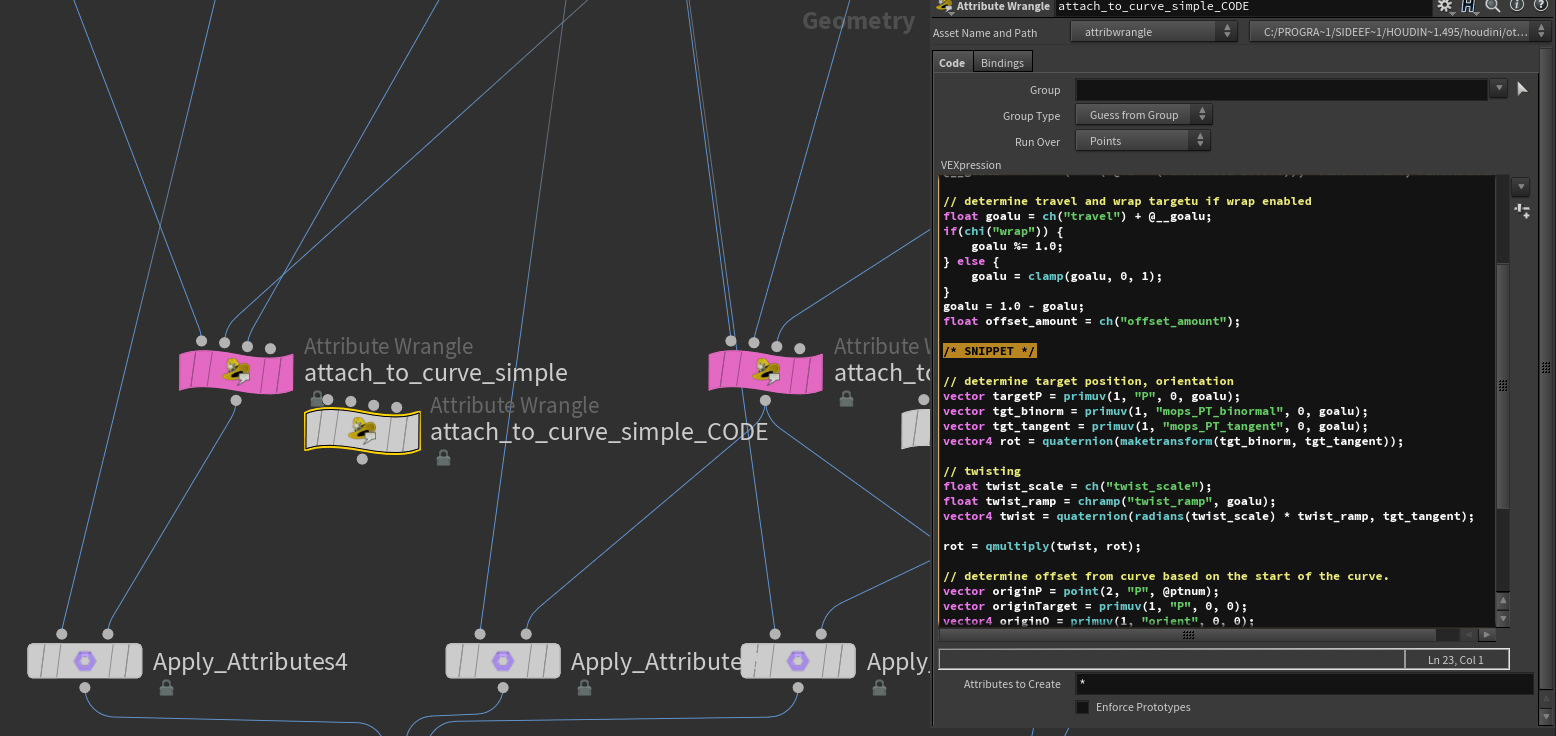Click the Houdini H takes/help icon in header
This screenshot has width=1556, height=736.
[x=1469, y=6]
